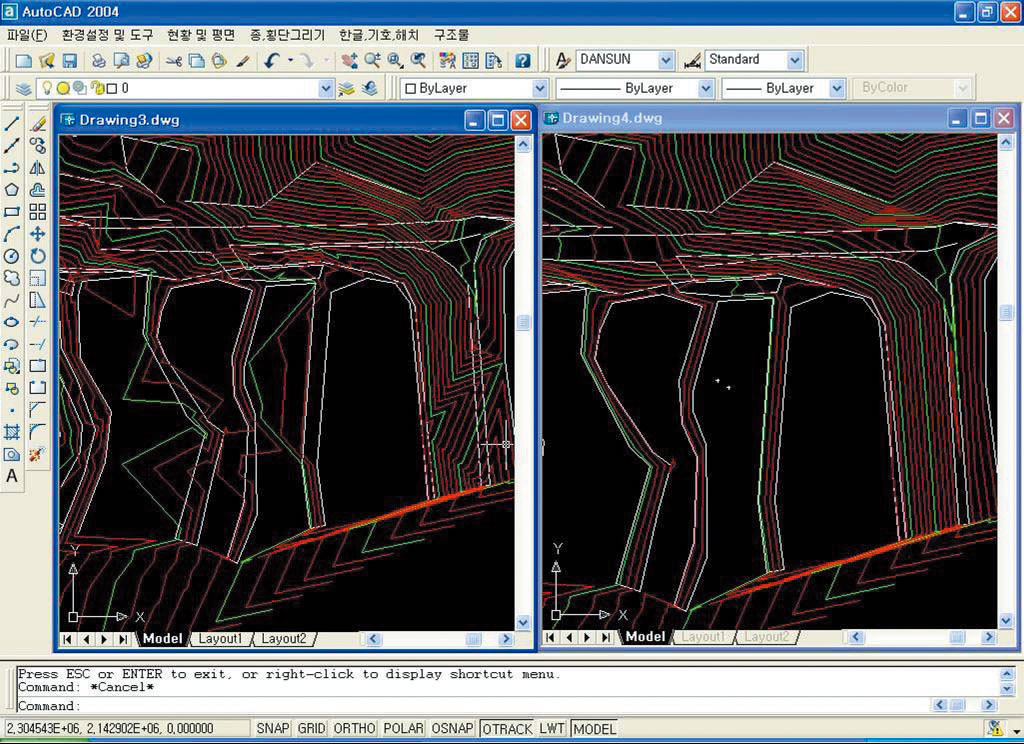The image size is (1024, 744).
Task: Click the Erase modify tool
Action: pyautogui.click(x=38, y=124)
